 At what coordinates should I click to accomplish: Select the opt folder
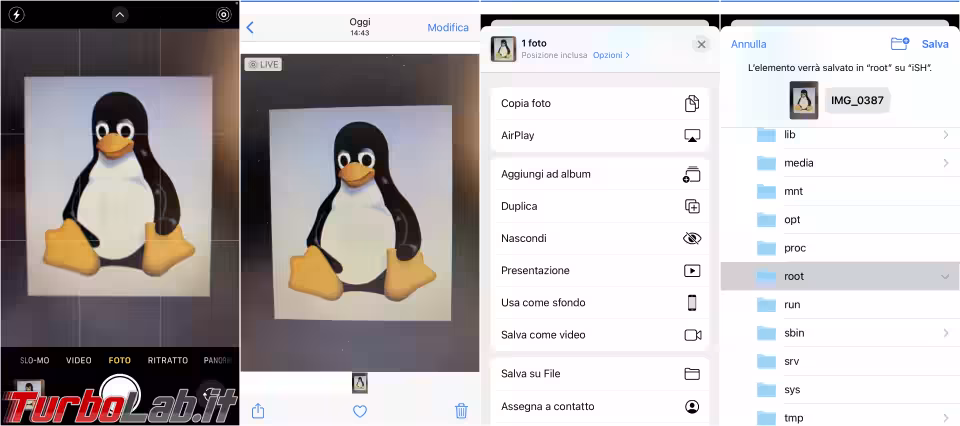coord(840,220)
